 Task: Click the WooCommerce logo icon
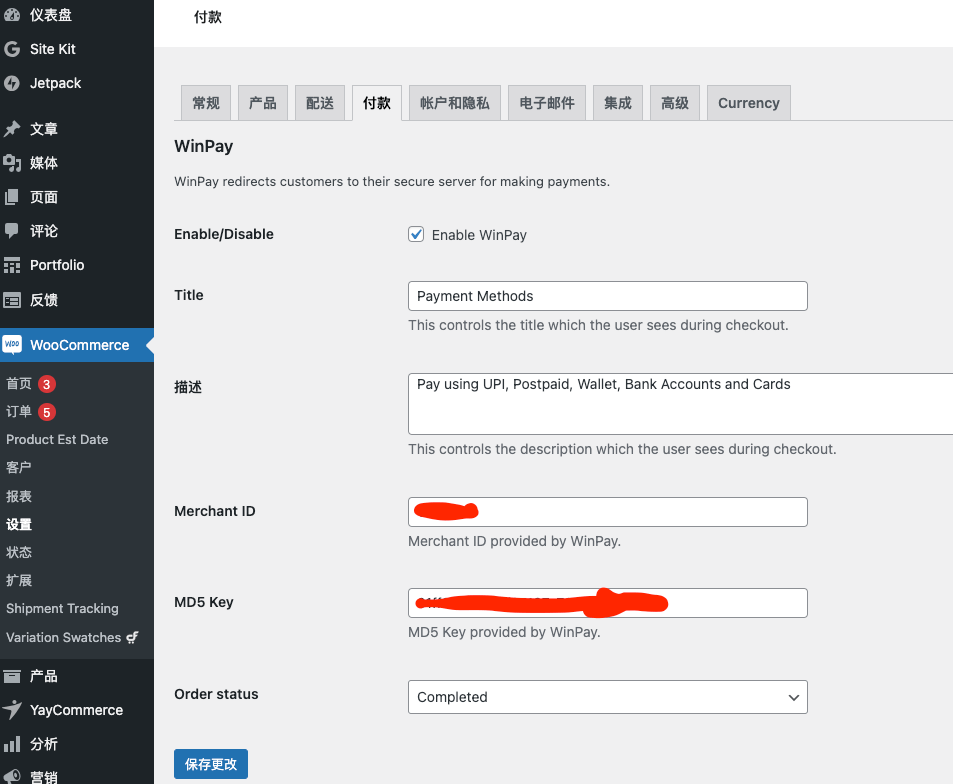(12, 345)
